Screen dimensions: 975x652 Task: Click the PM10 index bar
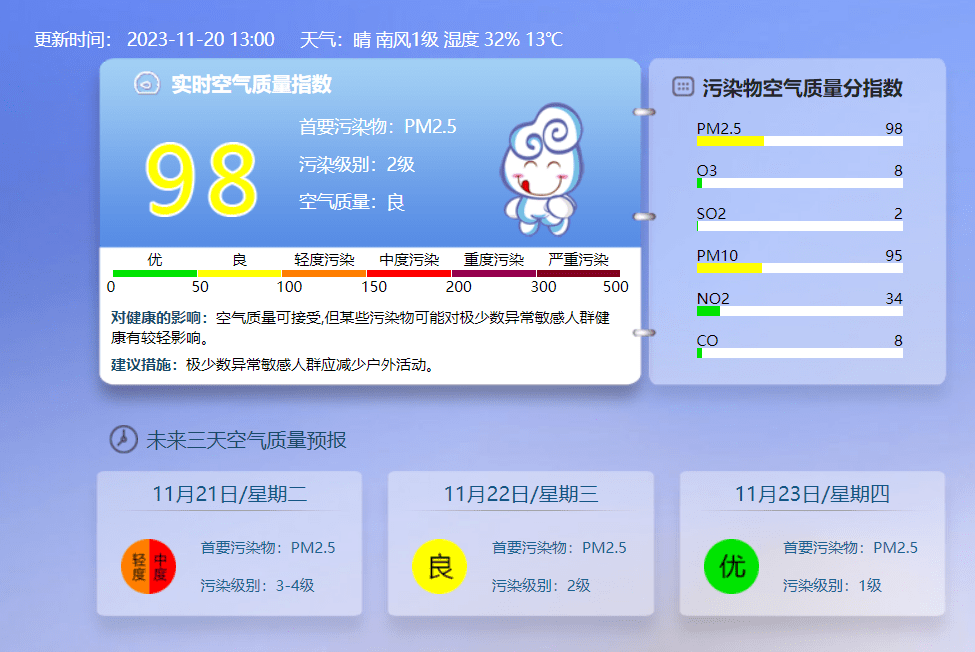[800, 269]
